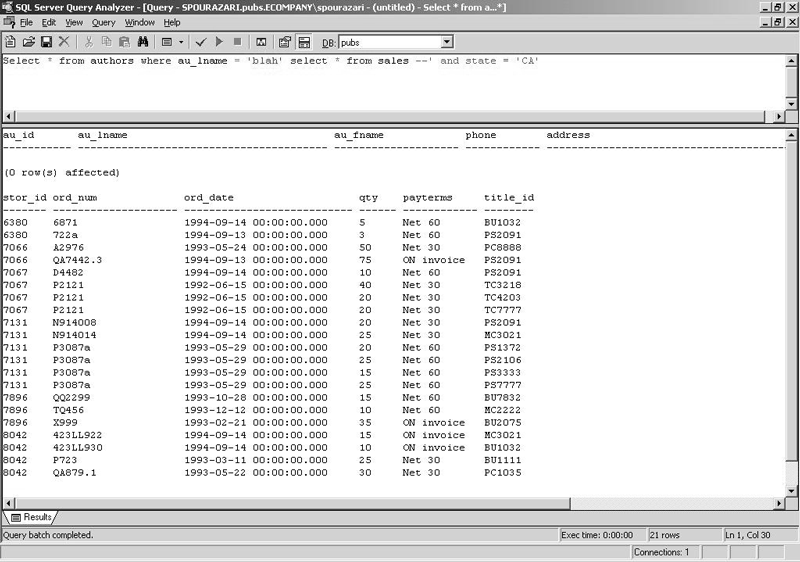
Task: Click title id PC8888
Action: [x=503, y=247]
